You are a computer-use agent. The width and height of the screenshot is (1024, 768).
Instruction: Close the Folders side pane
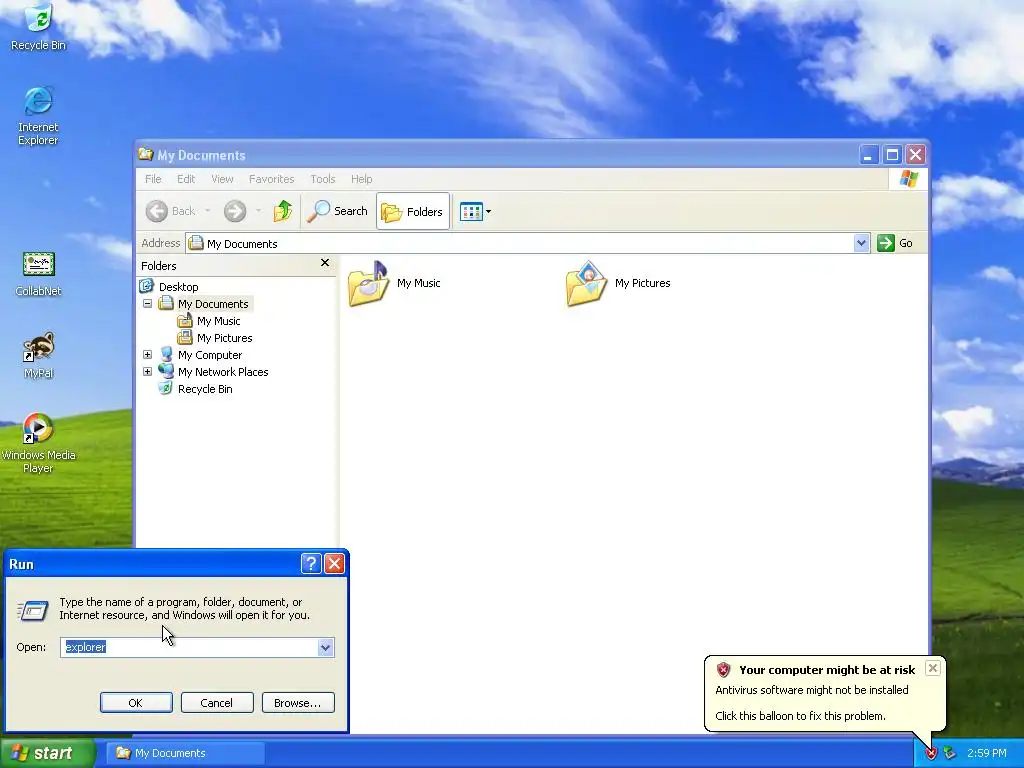click(325, 263)
